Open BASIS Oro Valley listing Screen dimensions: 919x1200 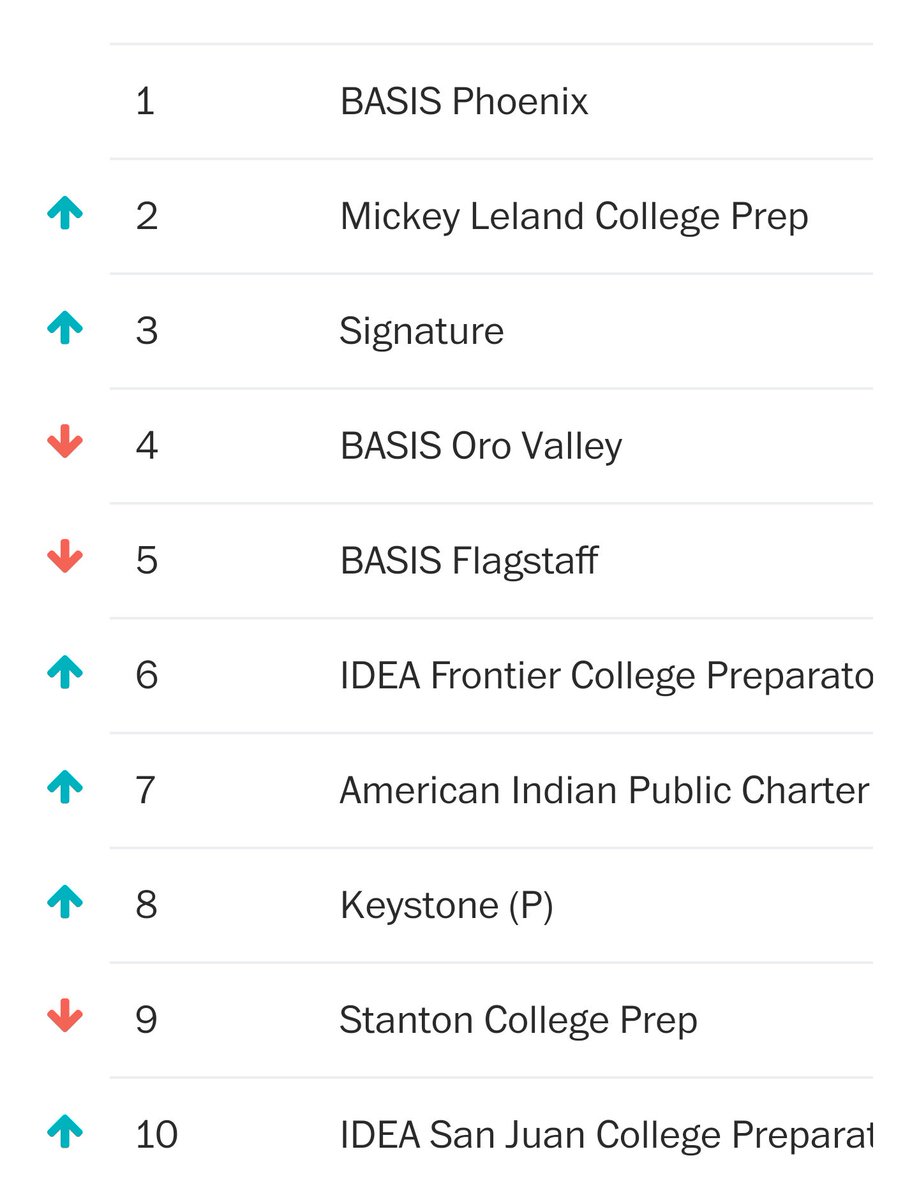coord(481,446)
